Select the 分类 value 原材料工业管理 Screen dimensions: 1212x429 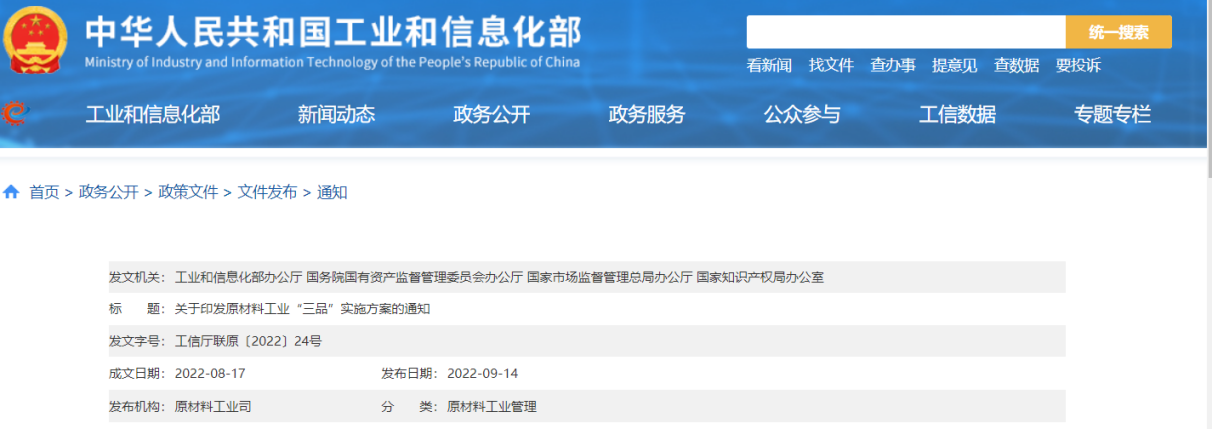tap(492, 407)
